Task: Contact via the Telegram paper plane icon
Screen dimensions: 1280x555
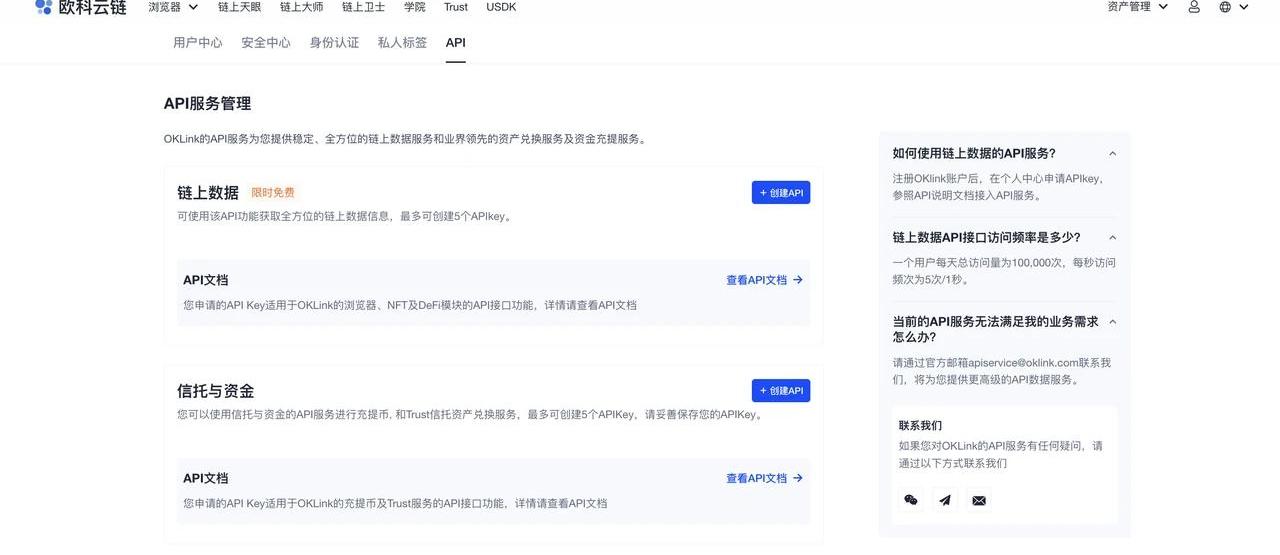Action: (945, 500)
